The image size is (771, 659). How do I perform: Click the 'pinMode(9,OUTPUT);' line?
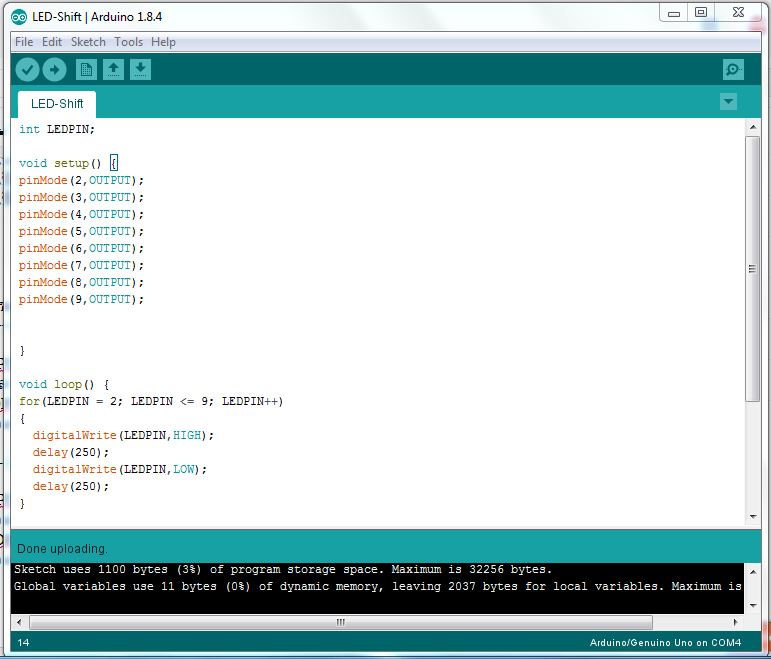tap(81, 300)
